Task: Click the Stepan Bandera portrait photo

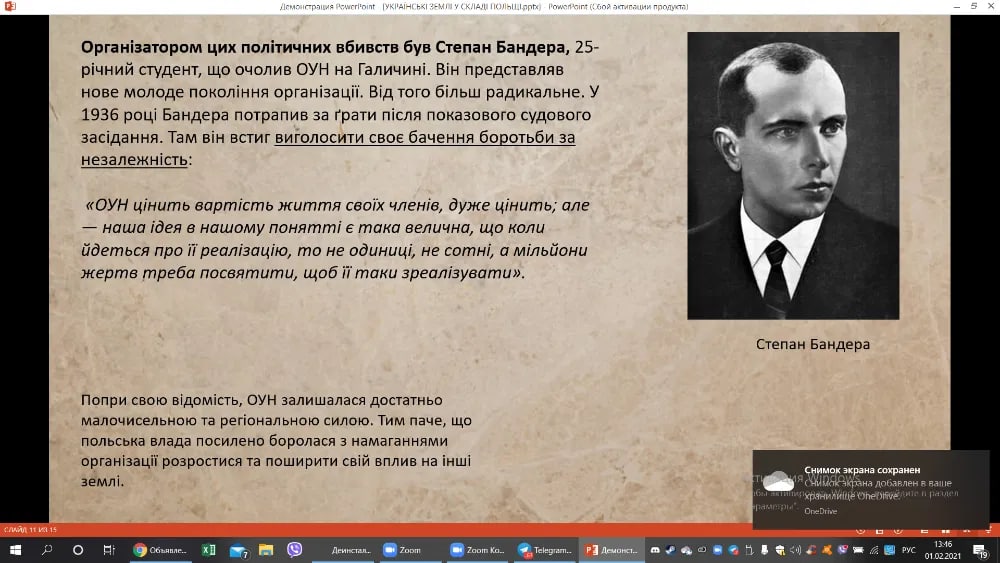Action: pyautogui.click(x=793, y=175)
